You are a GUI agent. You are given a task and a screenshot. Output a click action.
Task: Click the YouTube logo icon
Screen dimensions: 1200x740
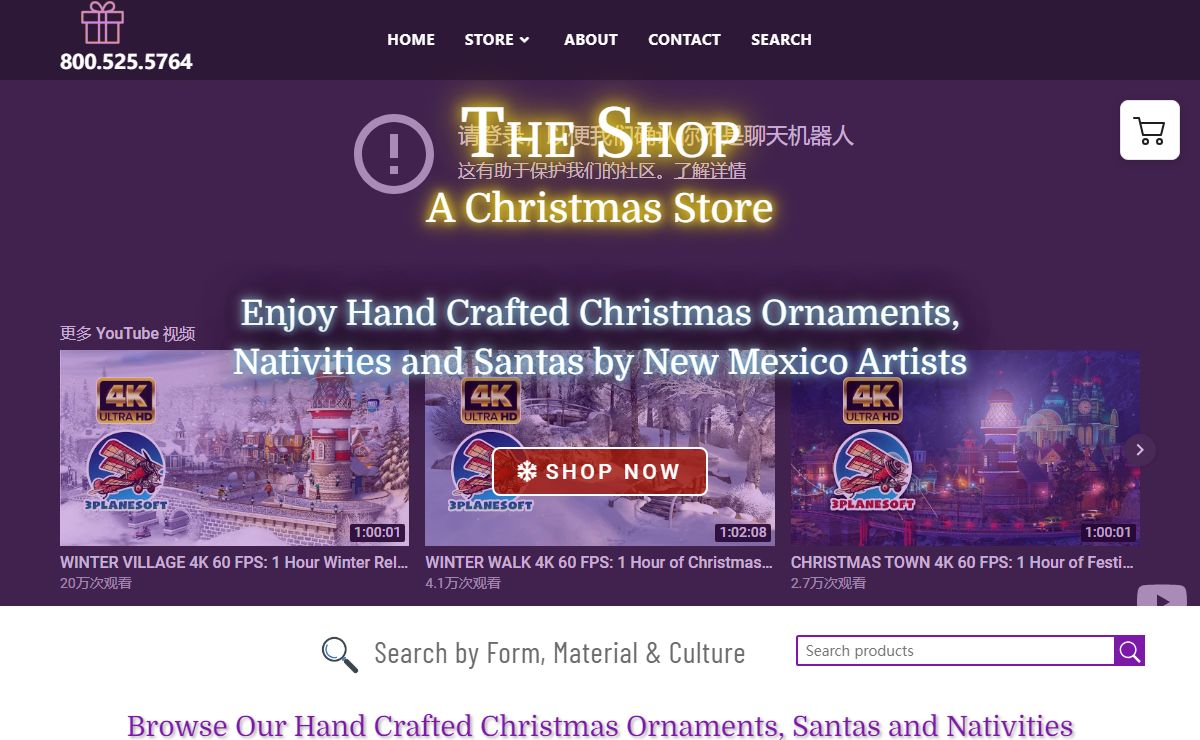click(x=1162, y=599)
